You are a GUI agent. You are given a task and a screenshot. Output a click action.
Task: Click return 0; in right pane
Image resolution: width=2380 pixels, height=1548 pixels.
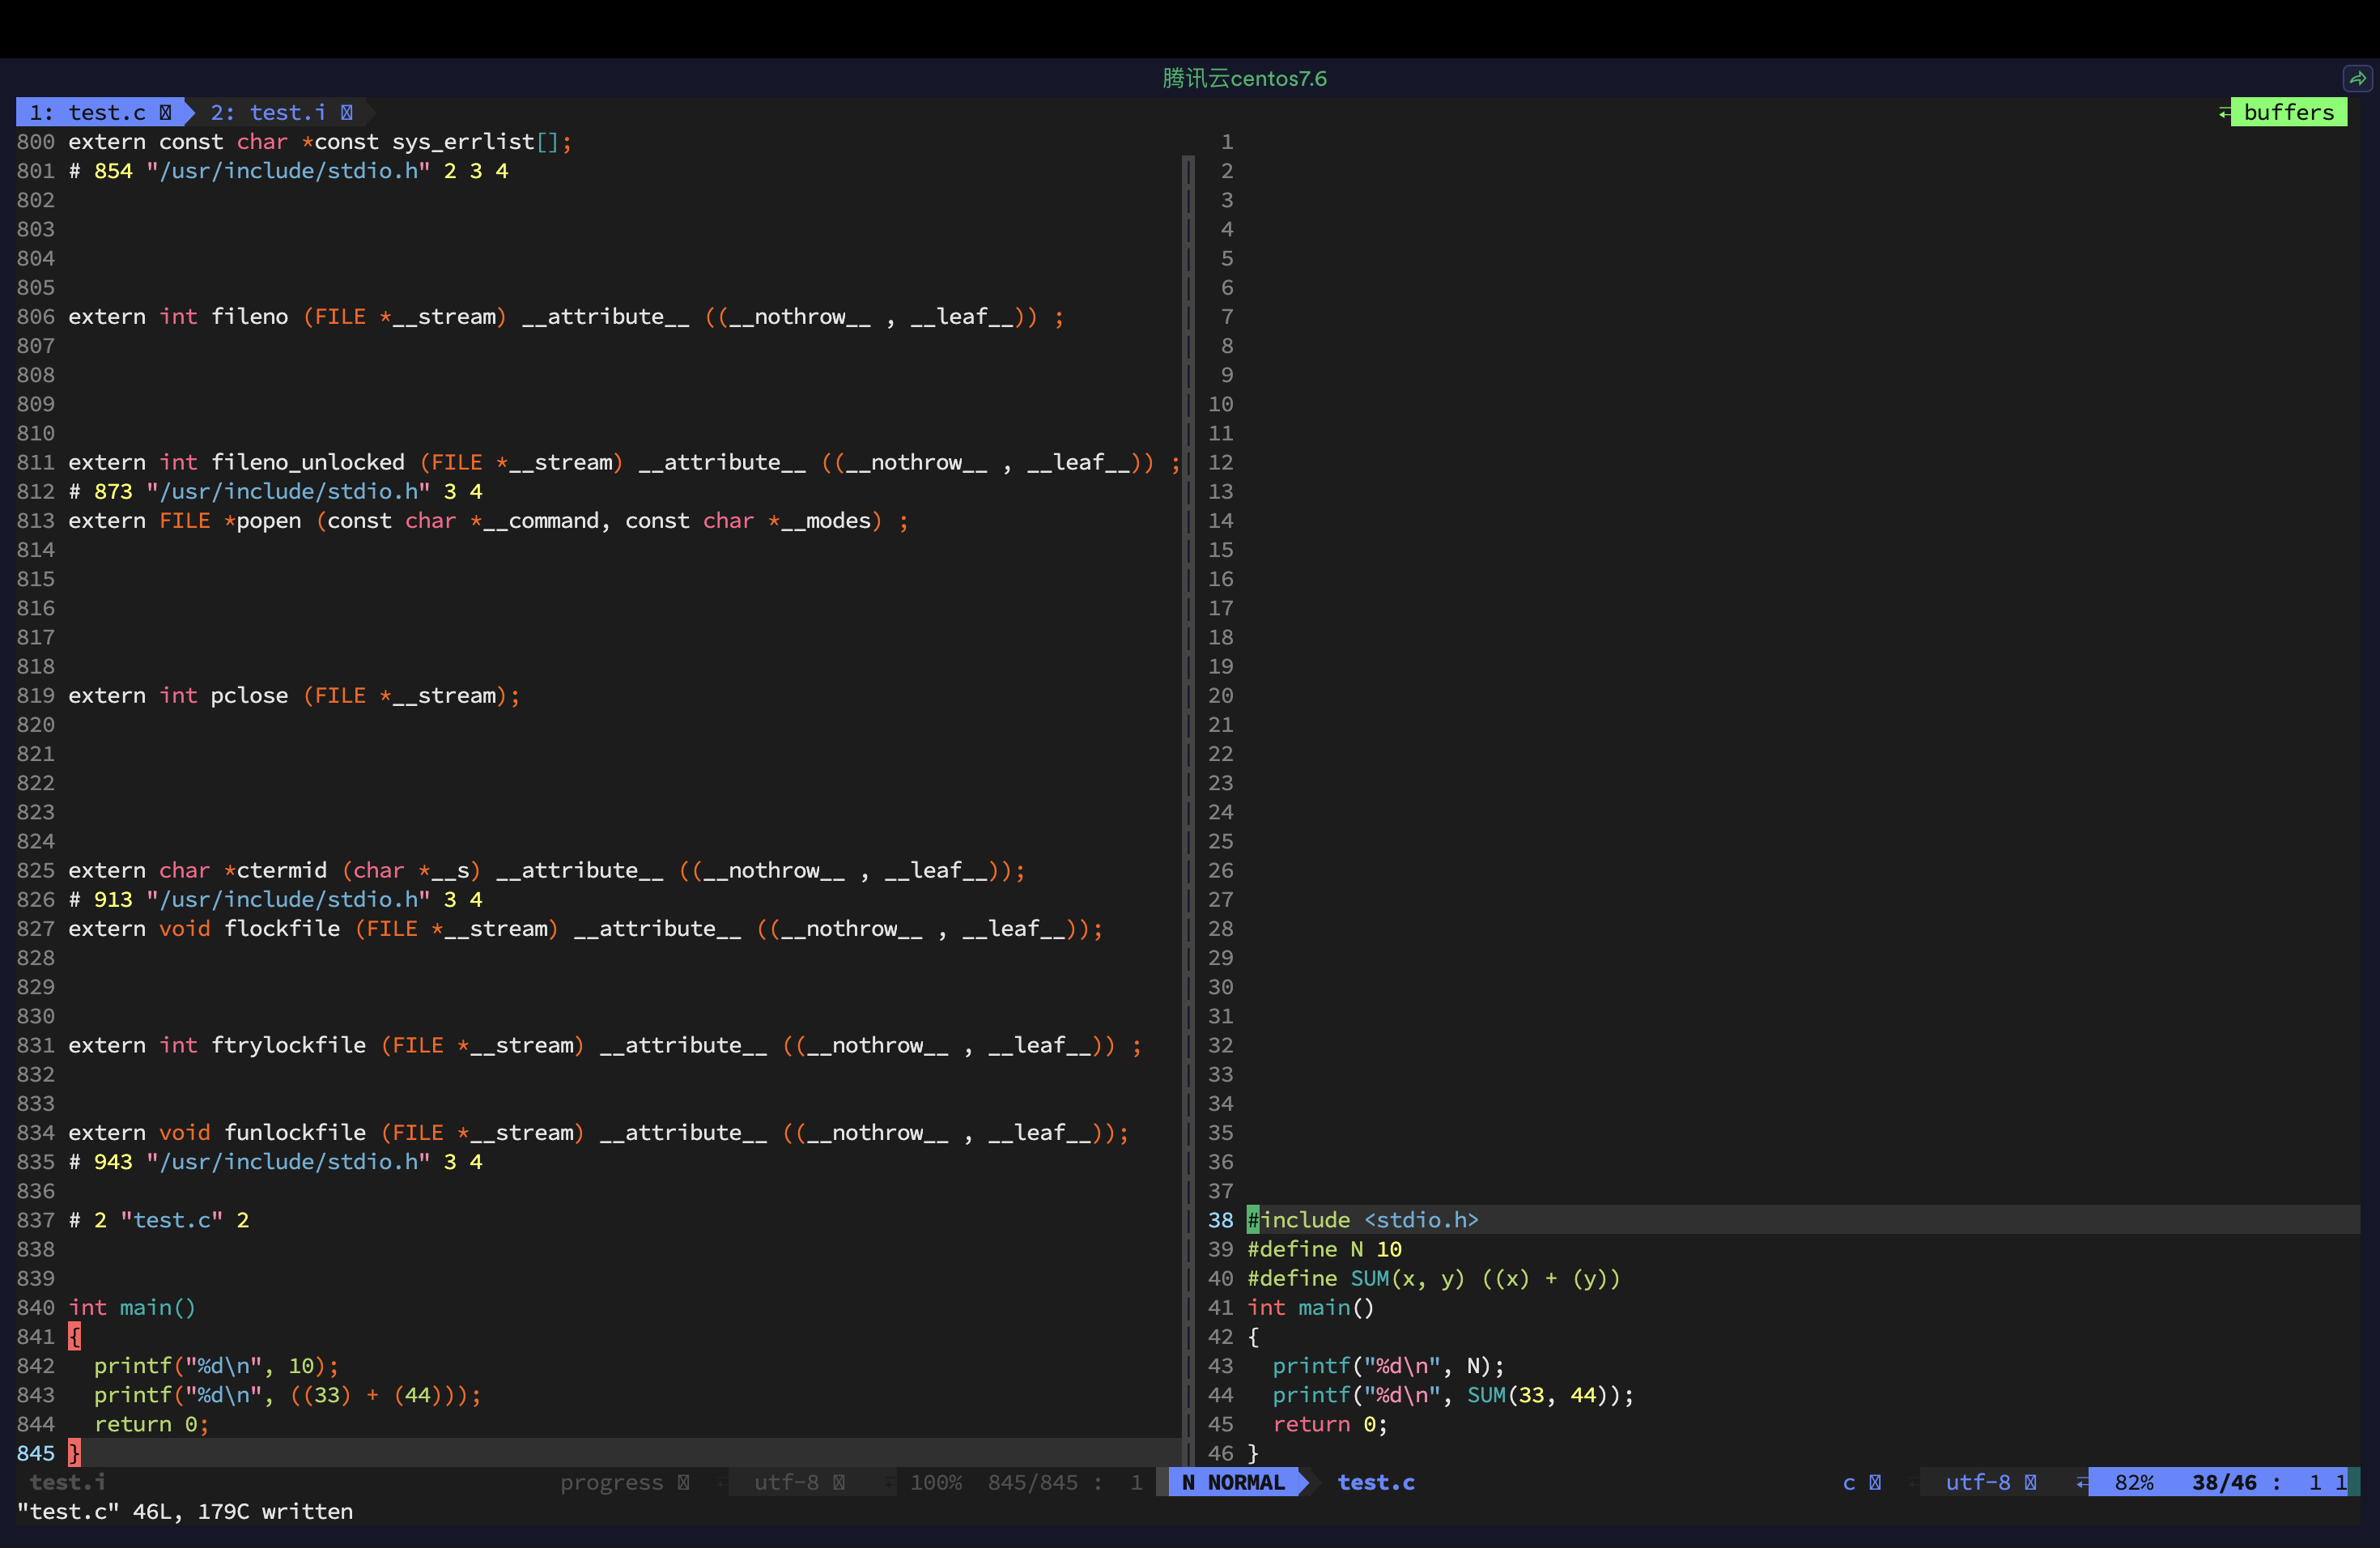1330,1424
